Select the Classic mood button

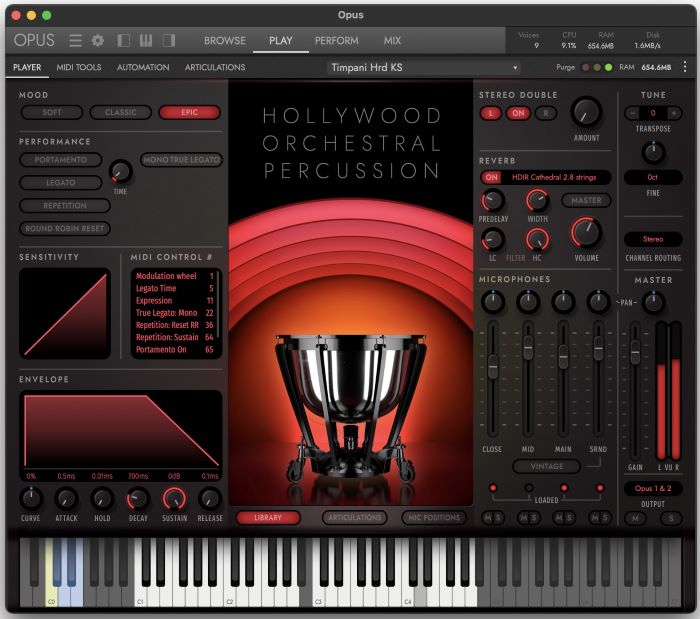coord(121,112)
